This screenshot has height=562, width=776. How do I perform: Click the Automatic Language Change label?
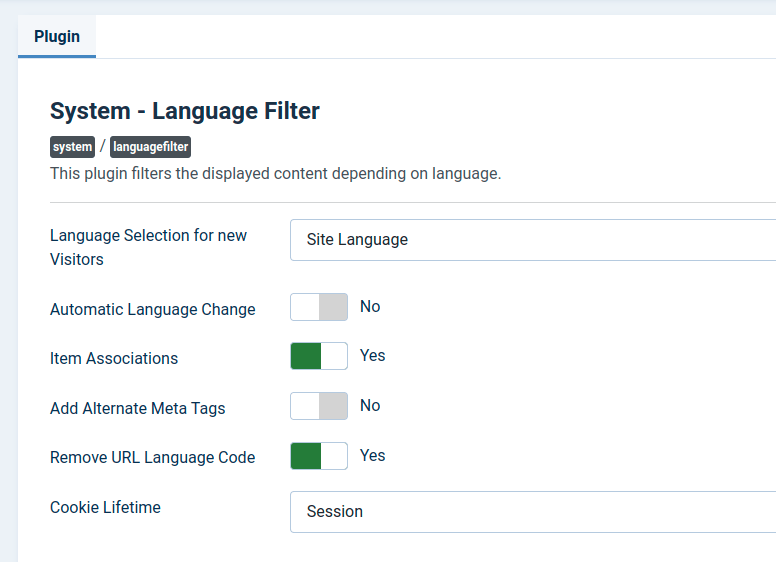[x=153, y=309]
